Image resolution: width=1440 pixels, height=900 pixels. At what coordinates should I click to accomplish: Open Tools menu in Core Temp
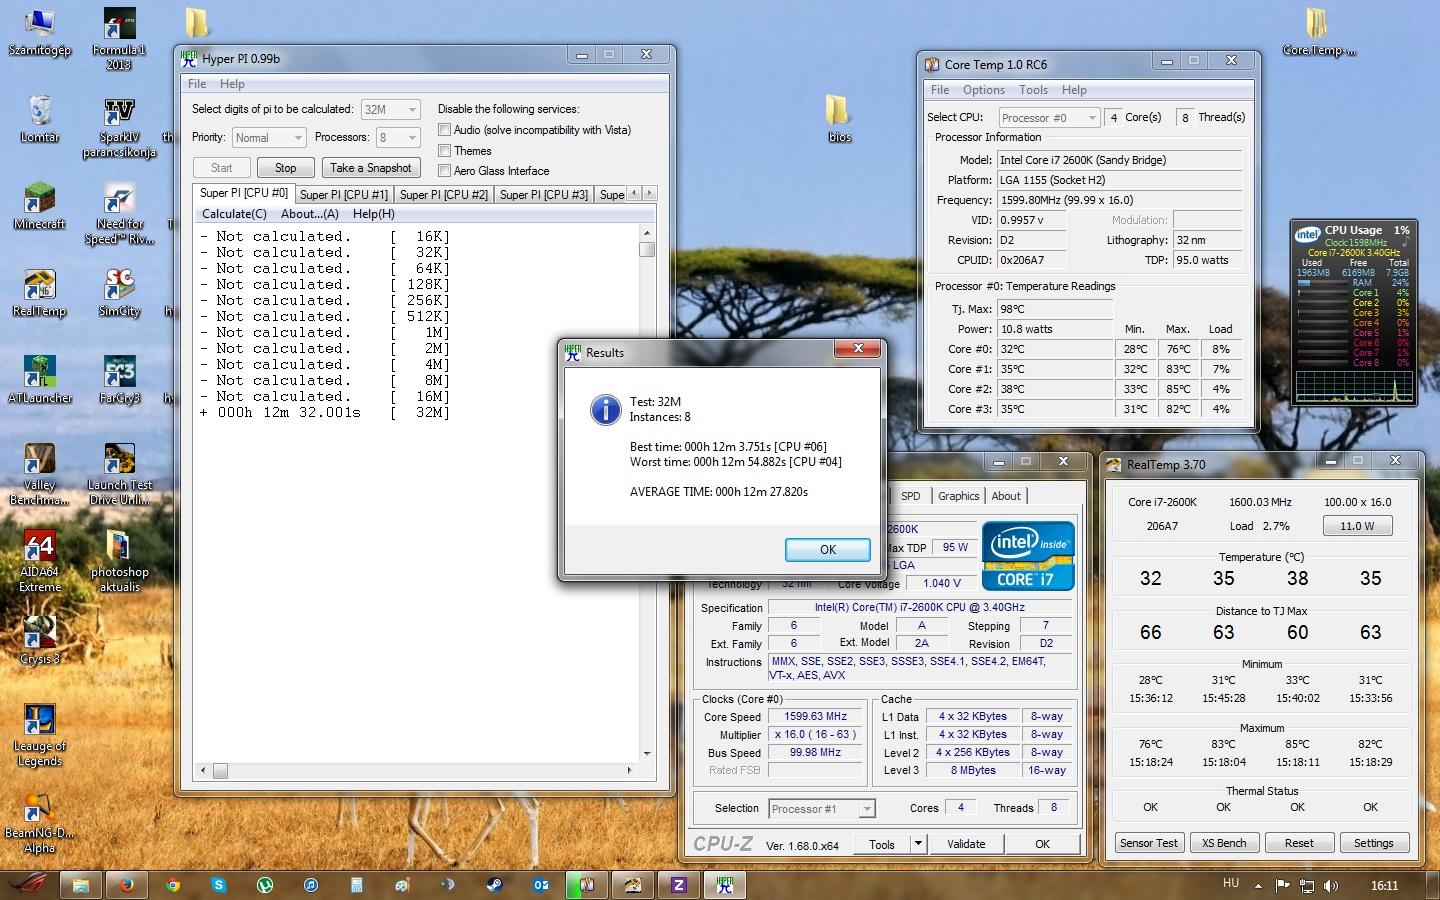(x=1033, y=90)
